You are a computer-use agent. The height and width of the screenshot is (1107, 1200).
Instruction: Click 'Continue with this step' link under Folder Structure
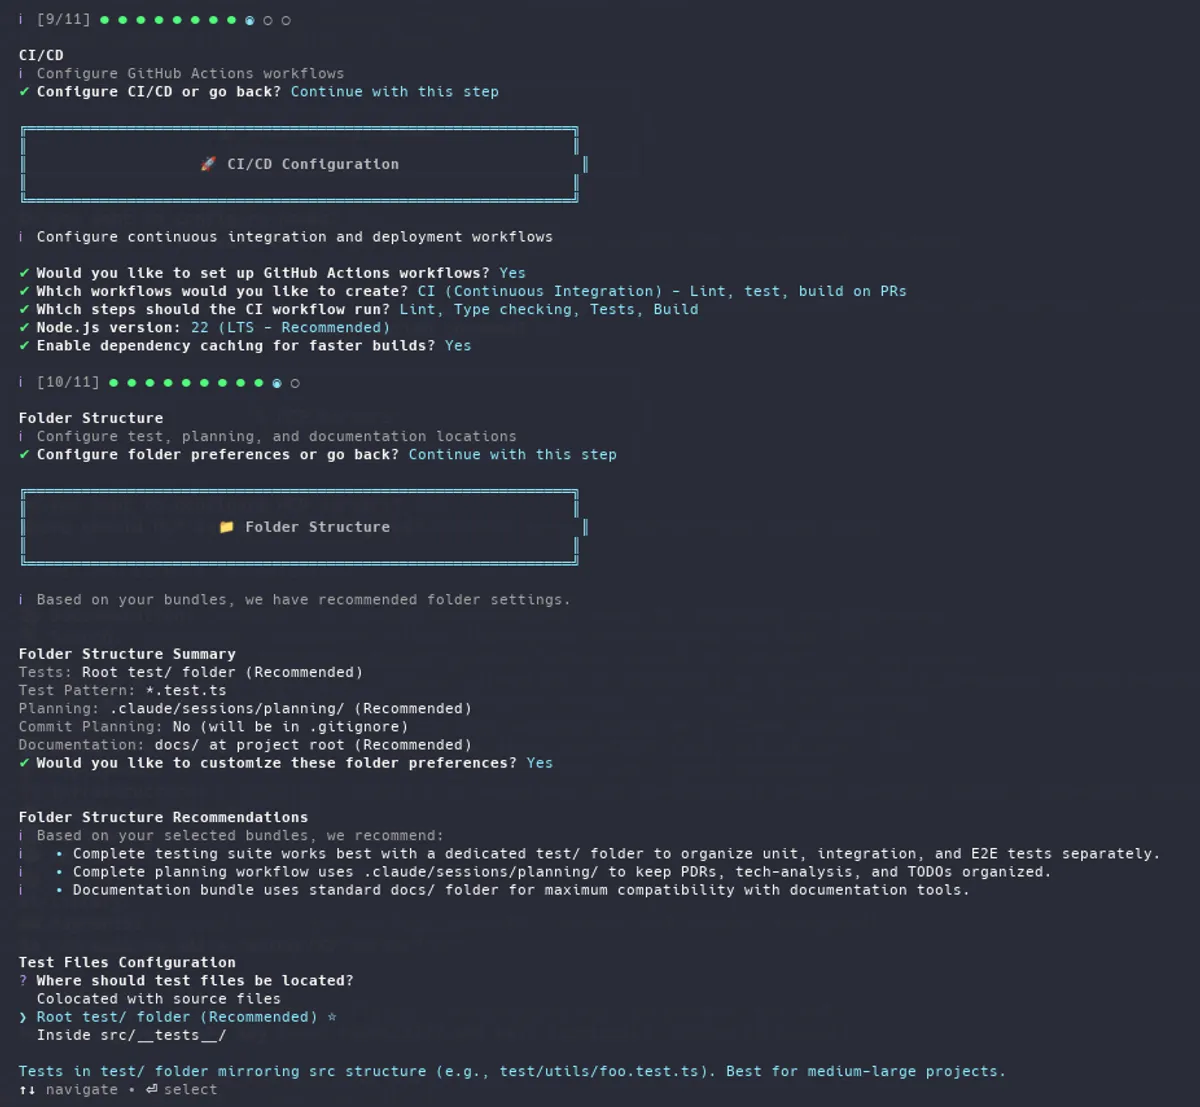[512, 454]
